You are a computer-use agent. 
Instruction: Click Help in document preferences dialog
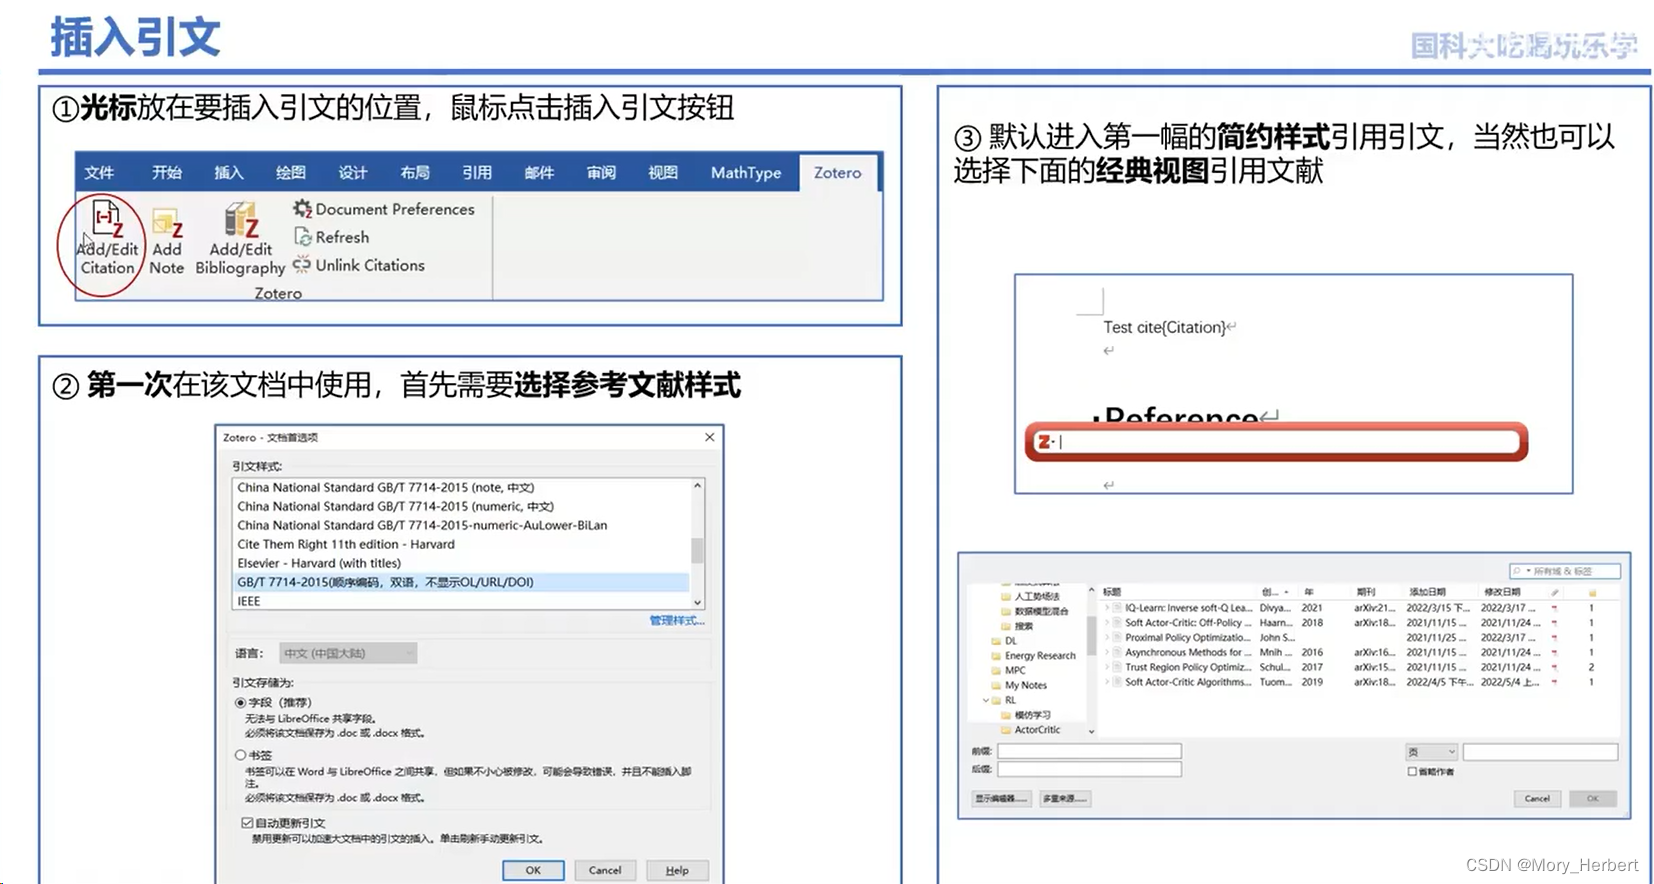677,870
